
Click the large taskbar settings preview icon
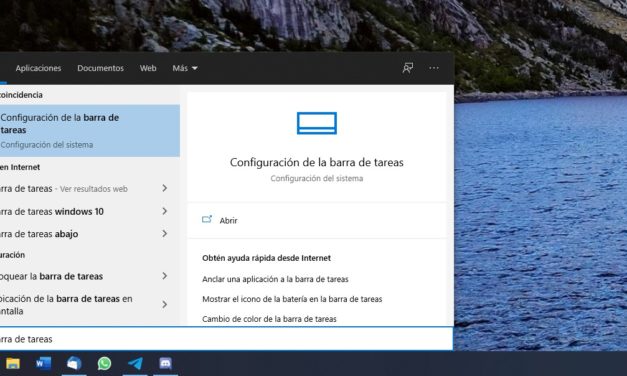[317, 123]
